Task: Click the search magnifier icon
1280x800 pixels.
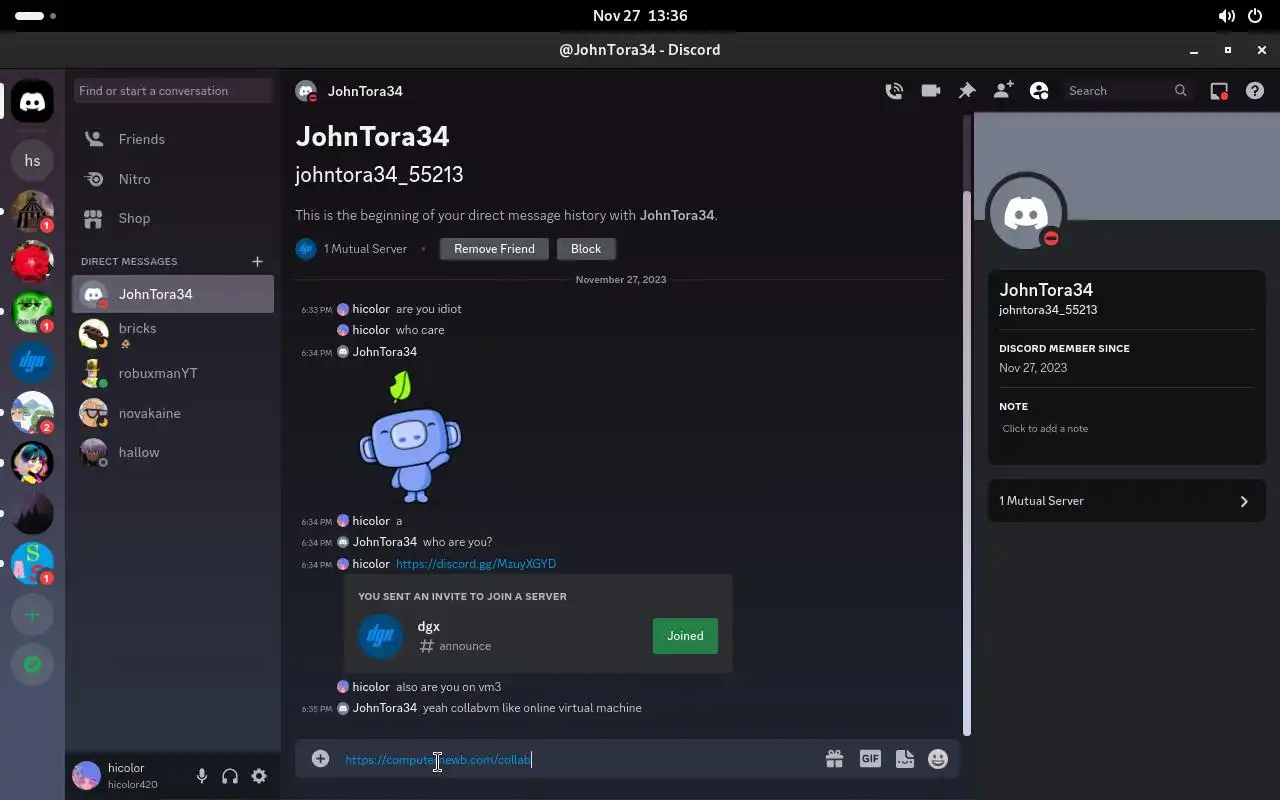Action: 1181,91
